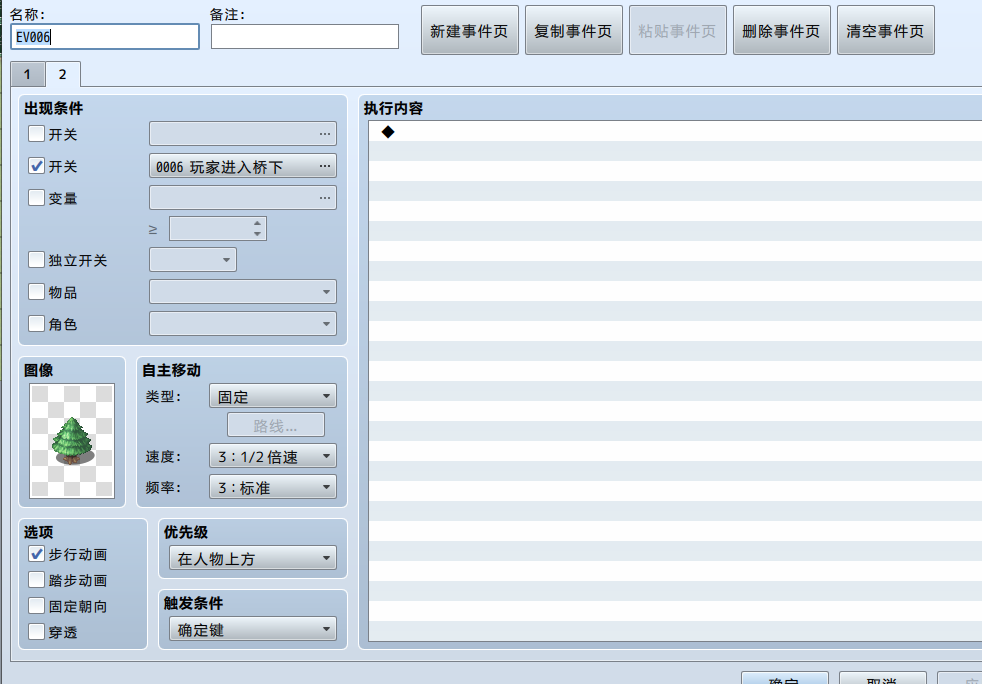The width and height of the screenshot is (982, 684).
Task: Click the 新建事件页 button
Action: [470, 31]
